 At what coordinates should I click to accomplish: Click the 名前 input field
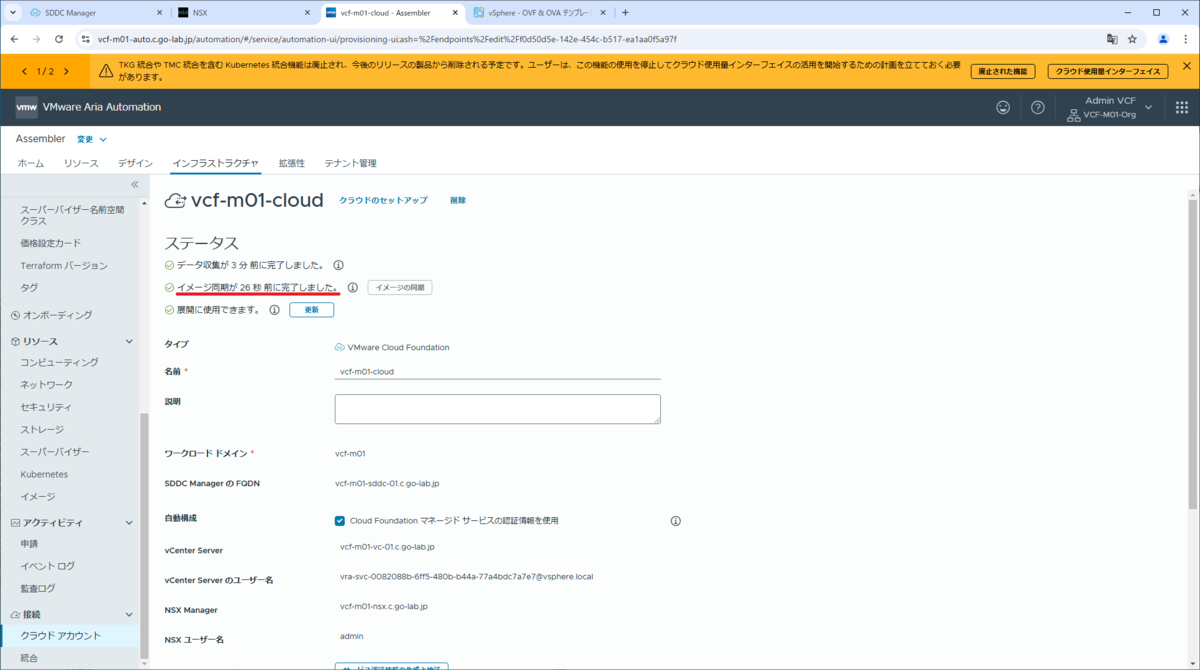click(498, 371)
